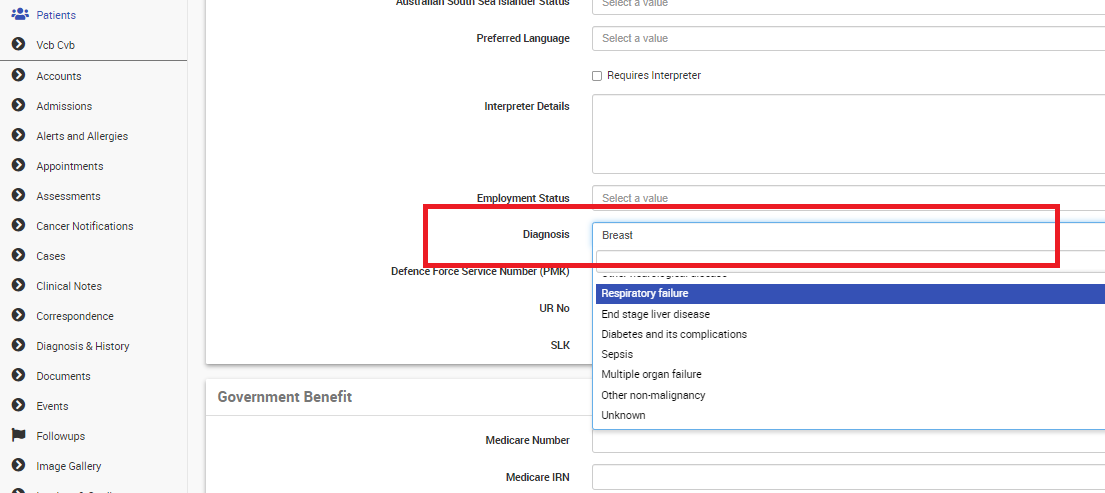This screenshot has height=493, width=1105.
Task: Click the arrow icon beside Cases
Action: 19,256
